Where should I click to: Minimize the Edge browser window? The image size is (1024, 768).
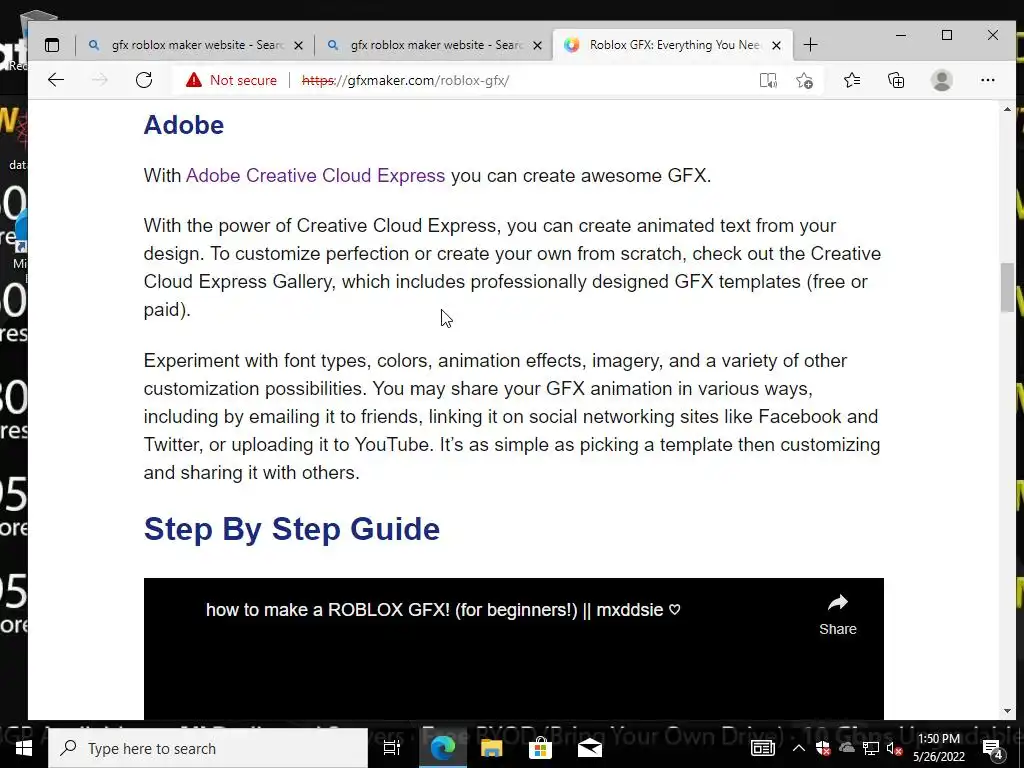(x=901, y=35)
